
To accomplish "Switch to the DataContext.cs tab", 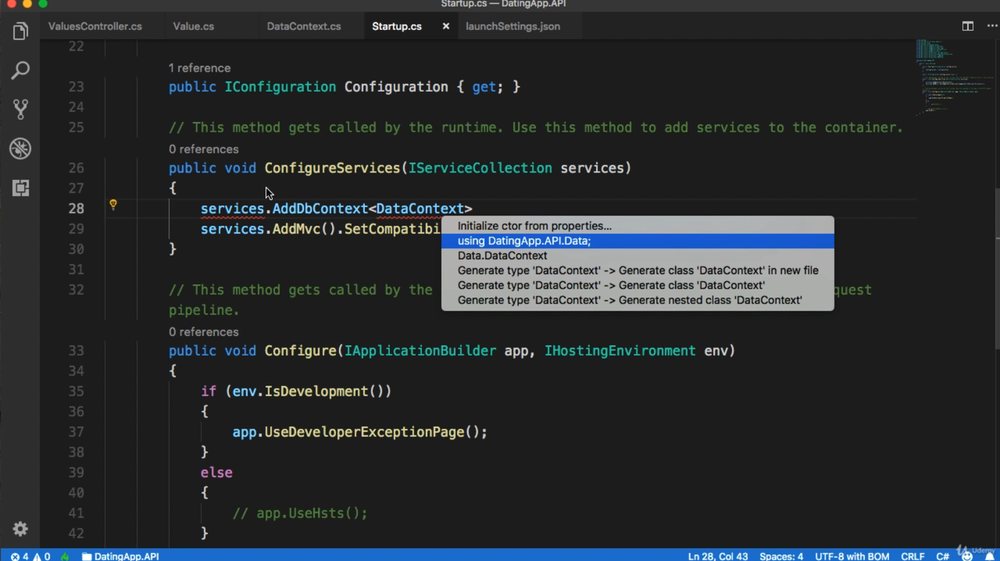I will [303, 26].
